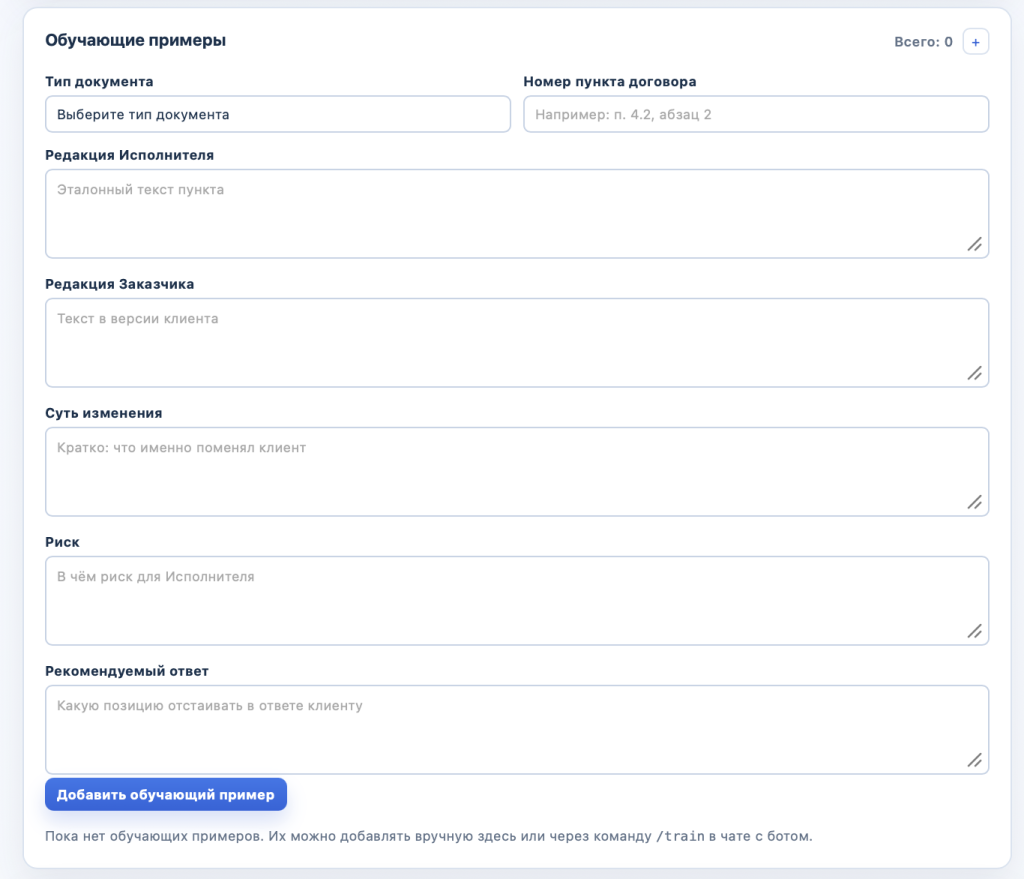Click into the Рекомендуемый ответ text area

click(517, 729)
